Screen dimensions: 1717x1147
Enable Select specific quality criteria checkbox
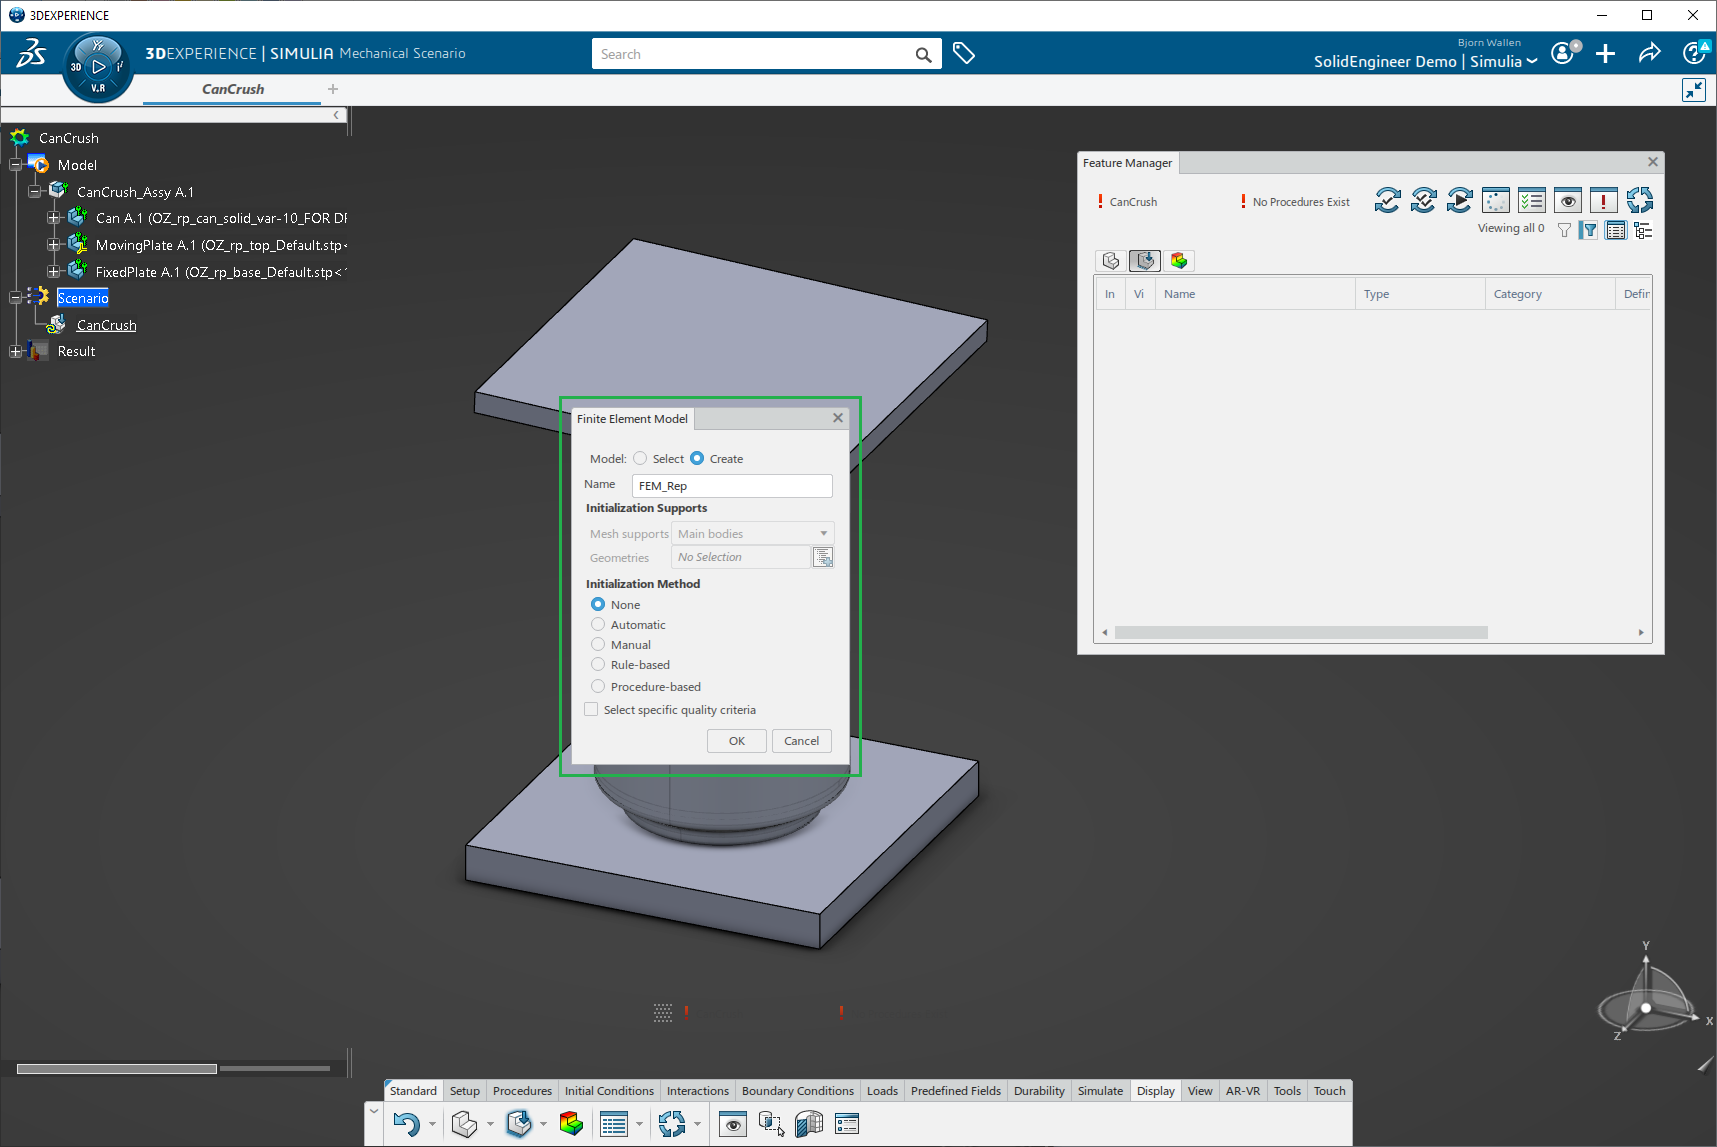(x=591, y=710)
